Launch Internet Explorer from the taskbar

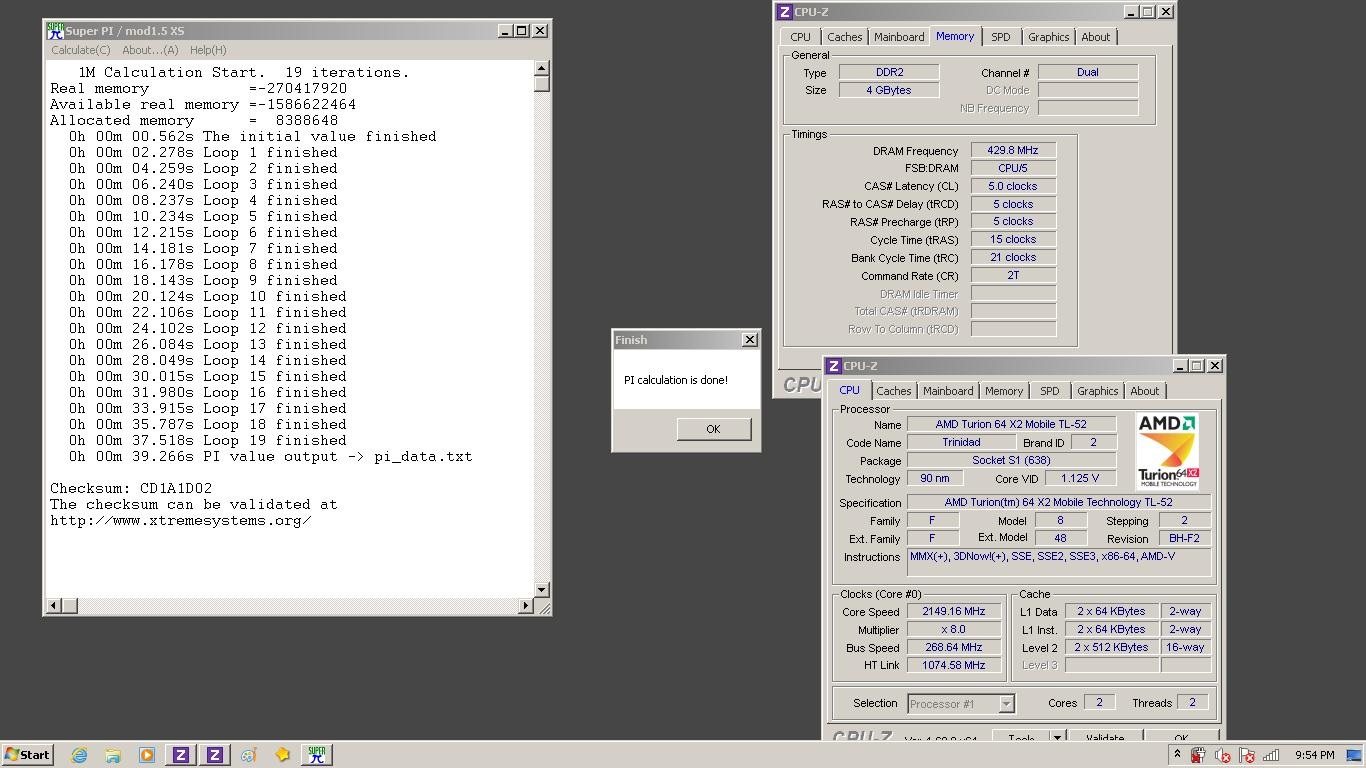click(x=79, y=755)
